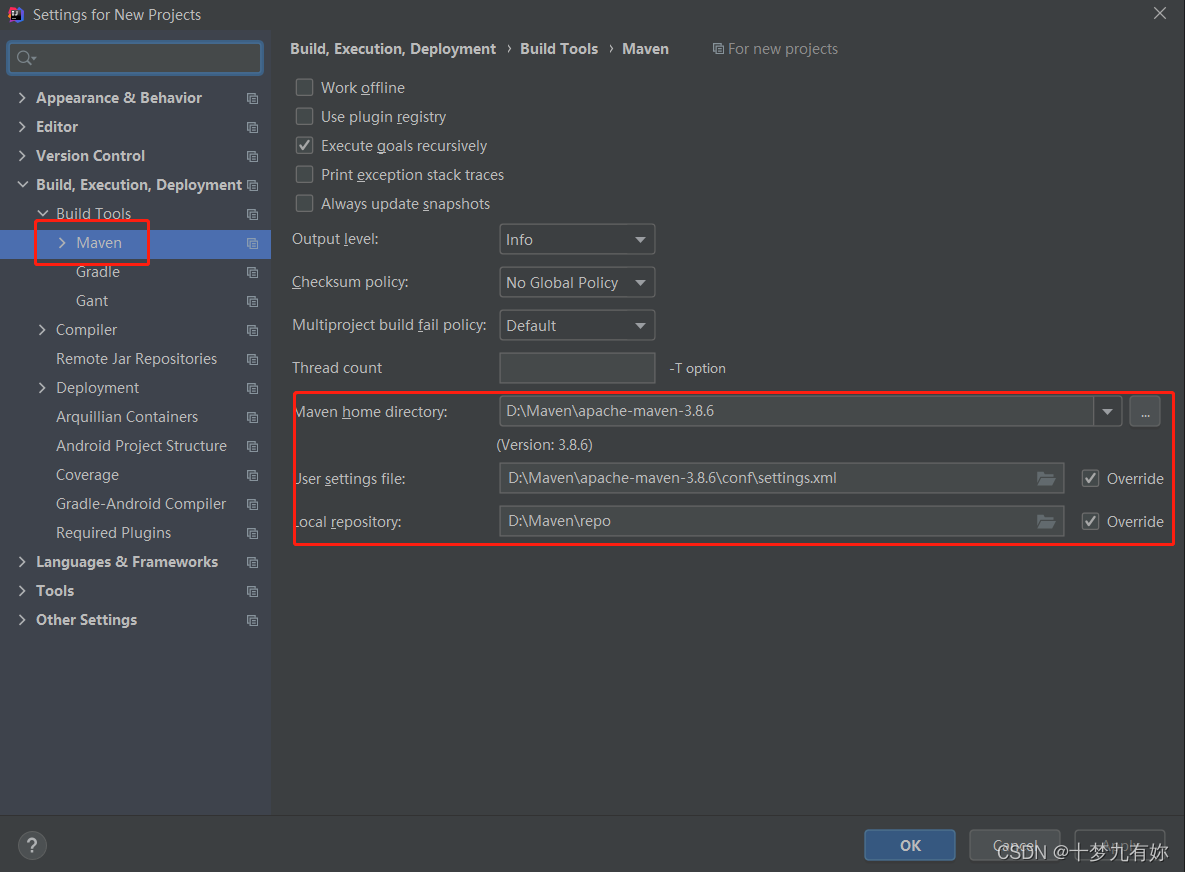Click the project-level icon beside Gradle
Screen dimensions: 1185x872
click(x=252, y=272)
